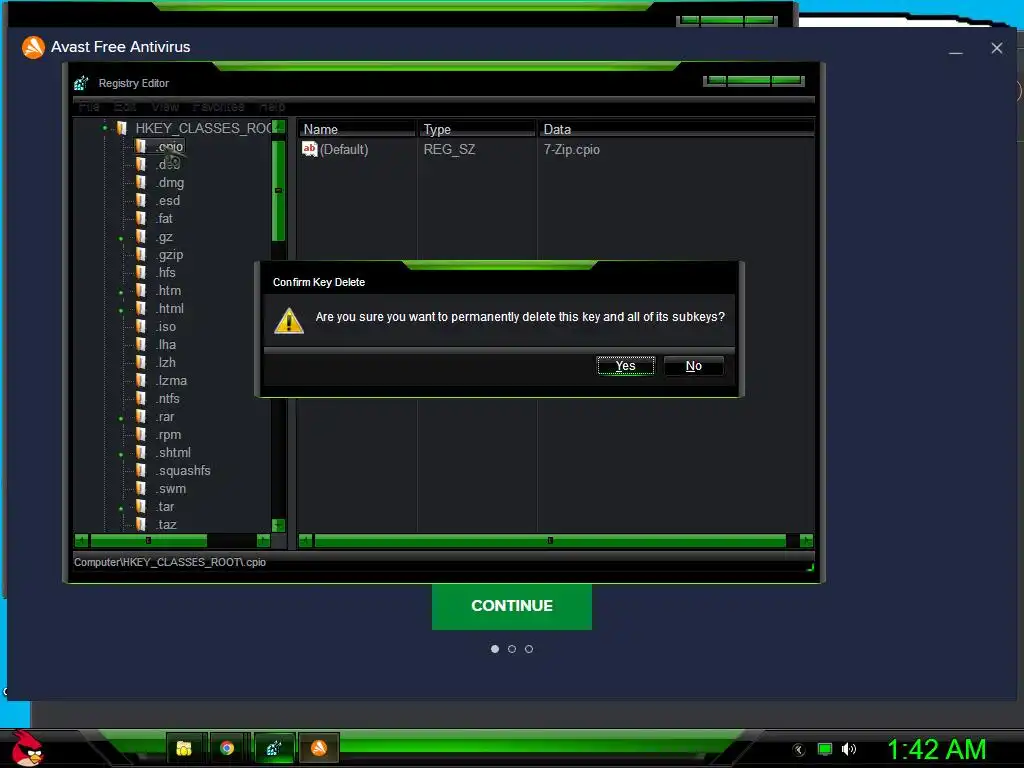Expand the .gz key
The width and height of the screenshot is (1024, 768).
click(x=121, y=238)
